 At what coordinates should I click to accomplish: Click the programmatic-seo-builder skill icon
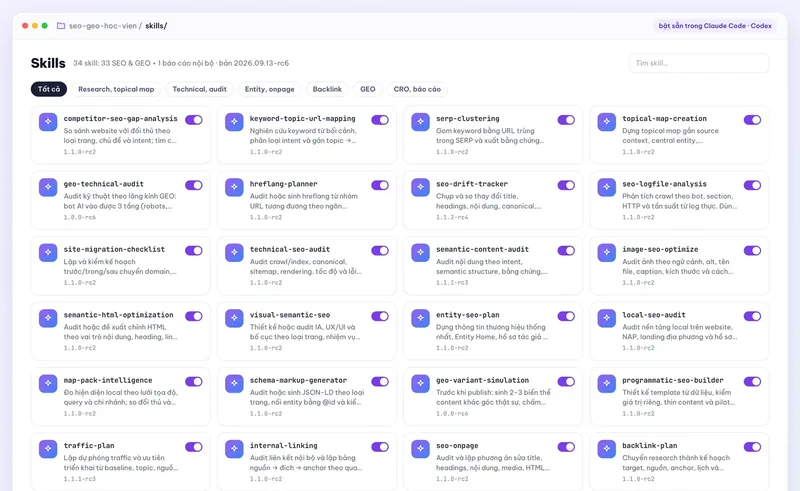click(x=607, y=383)
